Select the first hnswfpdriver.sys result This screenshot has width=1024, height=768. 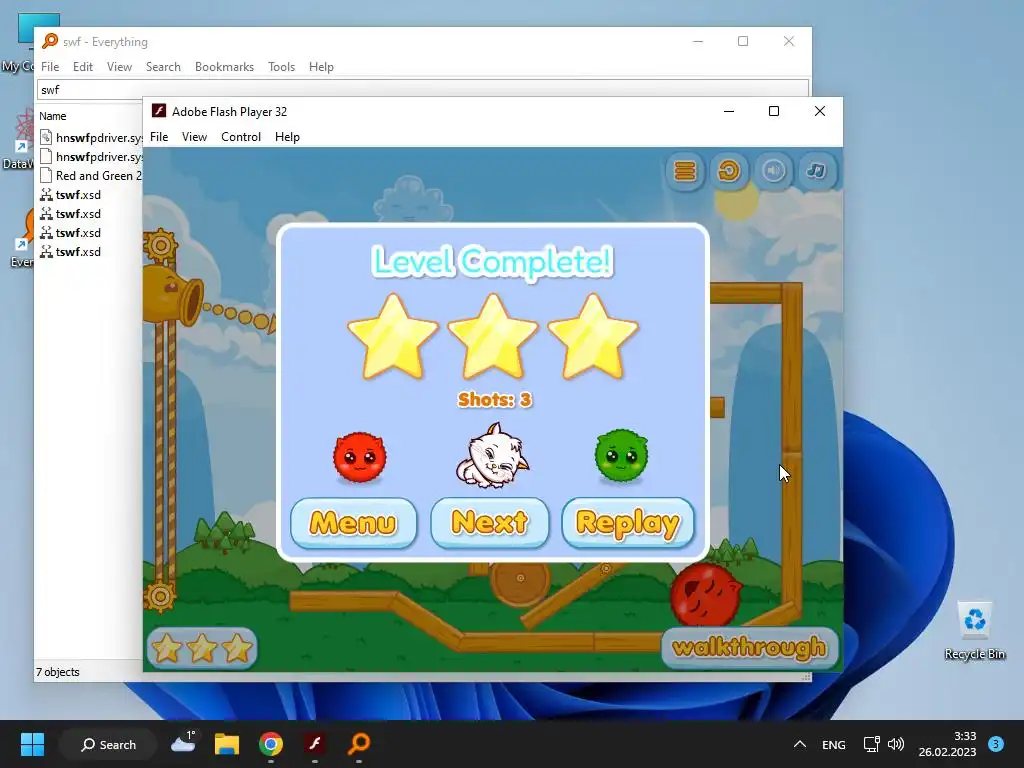click(90, 138)
